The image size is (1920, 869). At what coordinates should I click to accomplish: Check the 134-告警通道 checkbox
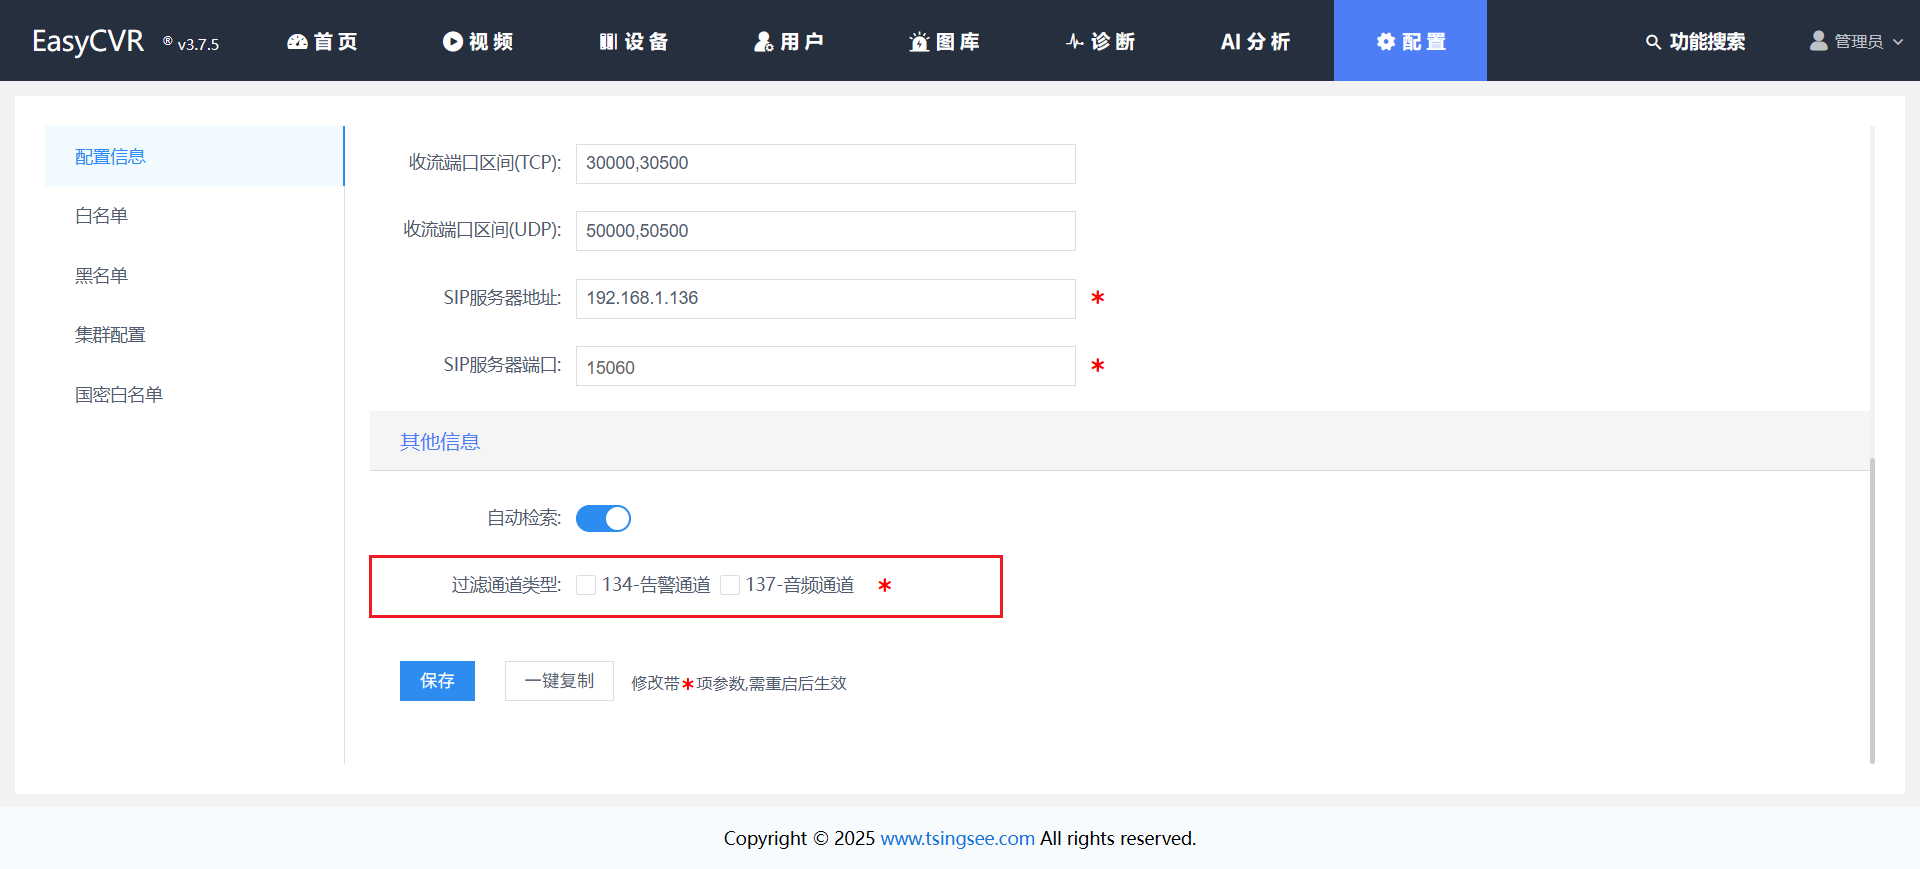586,585
